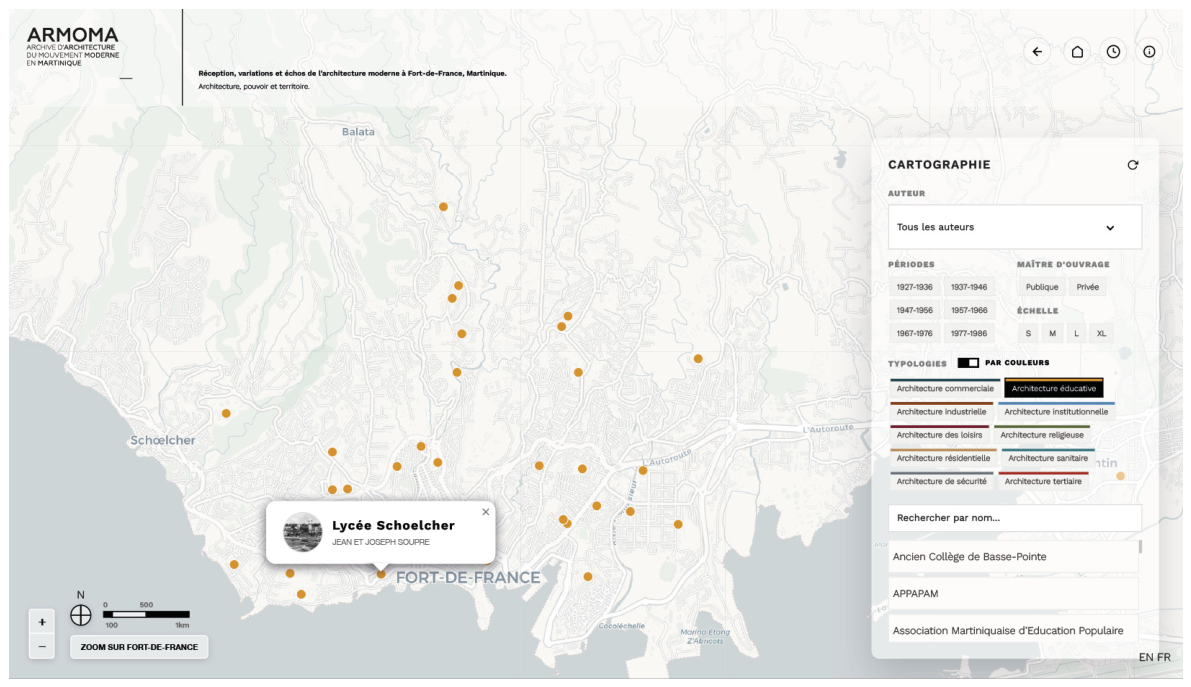Zoom in with the plus button
The width and height of the screenshot is (1191, 687).
point(42,622)
